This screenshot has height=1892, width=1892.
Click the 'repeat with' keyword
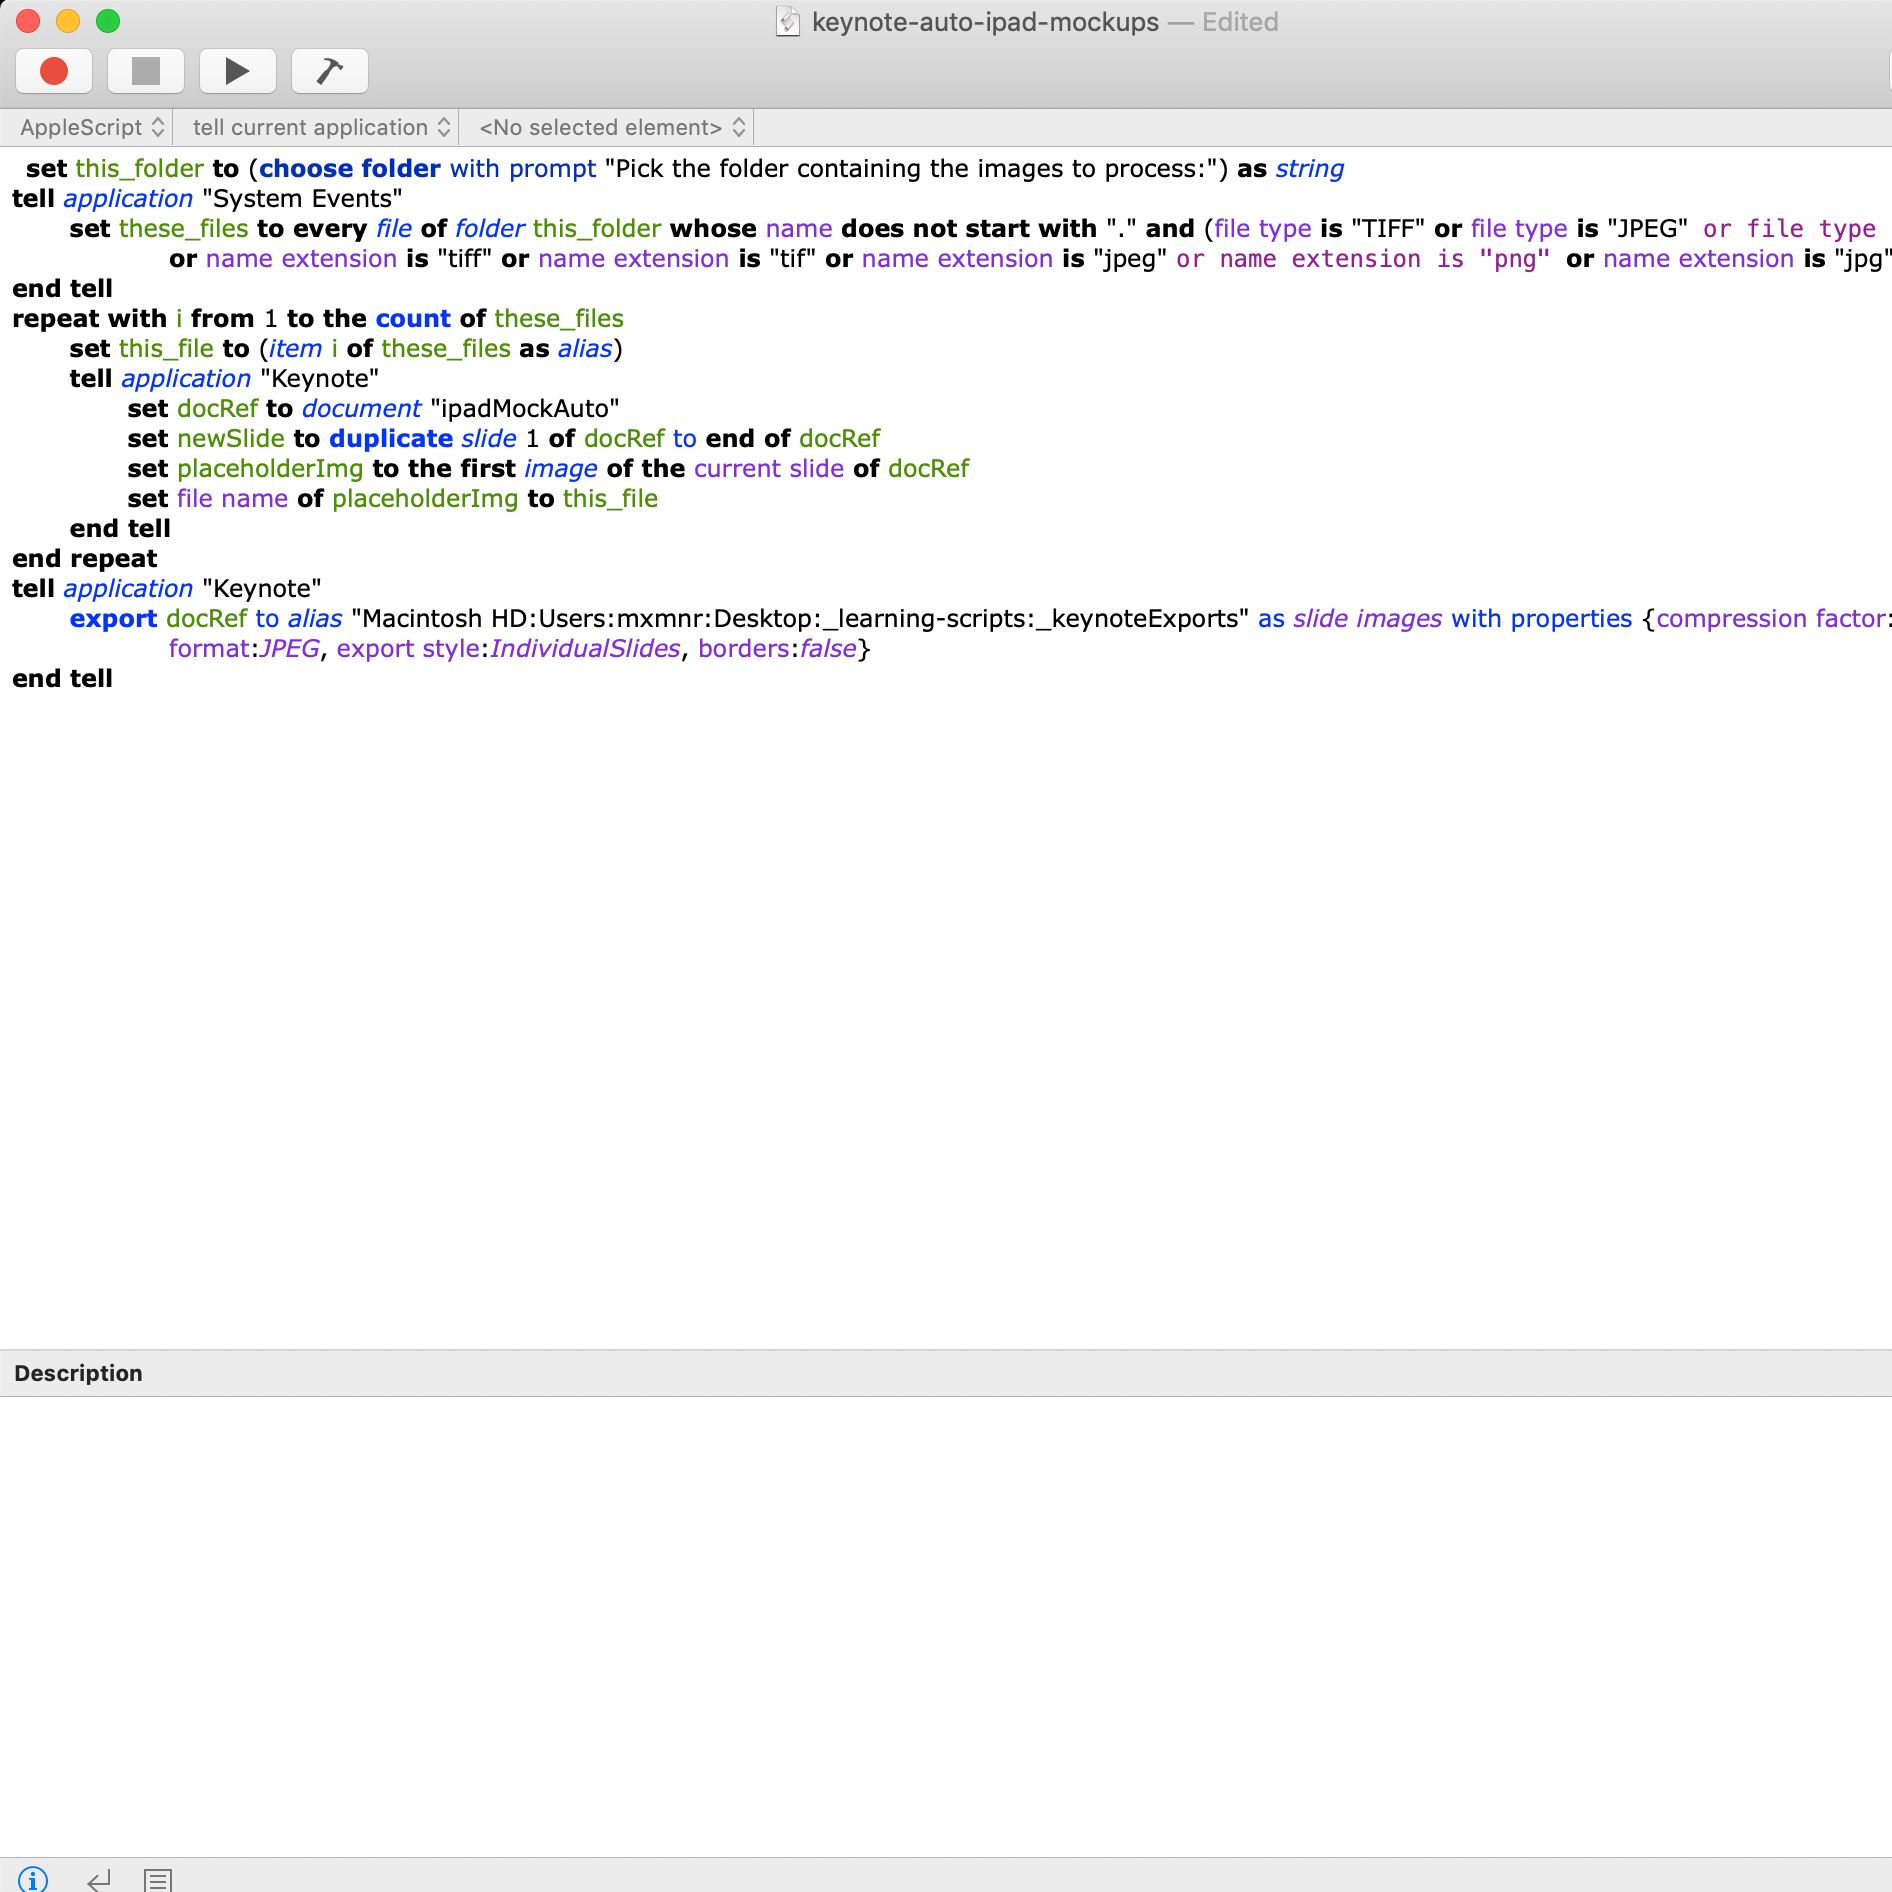pyautogui.click(x=90, y=318)
